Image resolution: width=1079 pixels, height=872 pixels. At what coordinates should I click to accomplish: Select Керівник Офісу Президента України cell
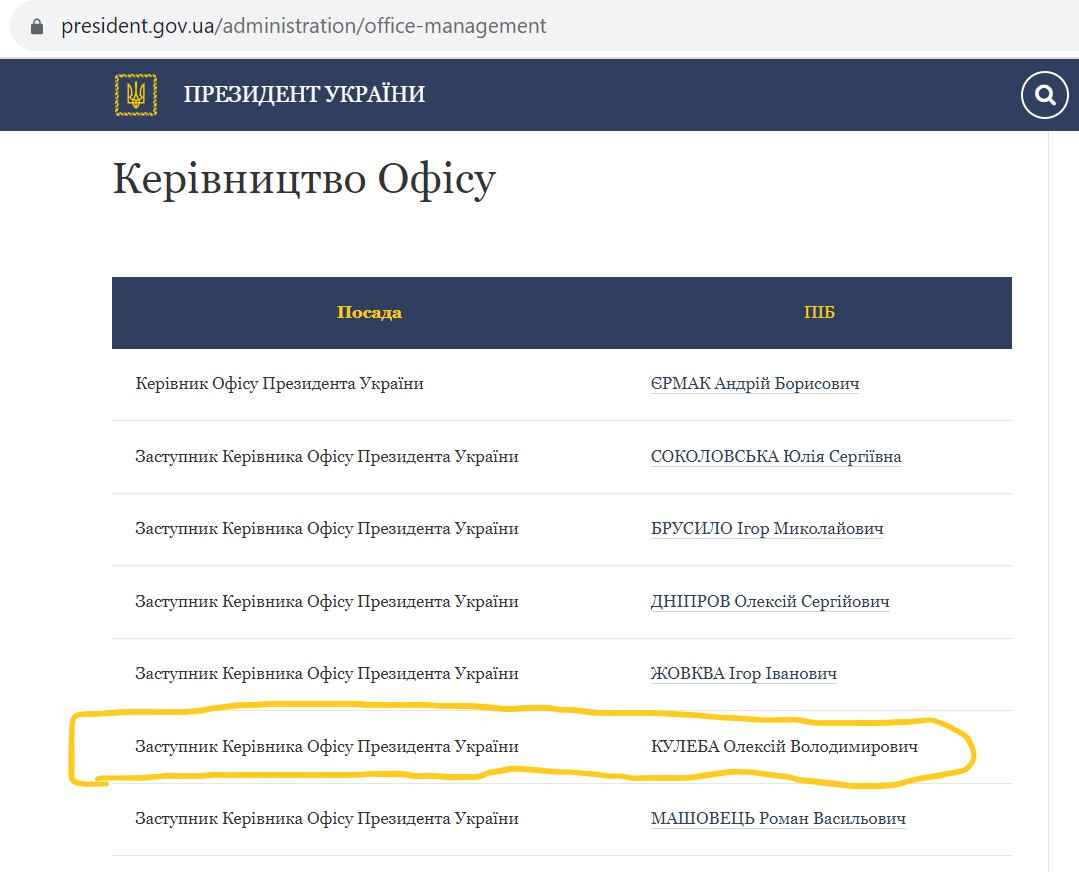280,384
